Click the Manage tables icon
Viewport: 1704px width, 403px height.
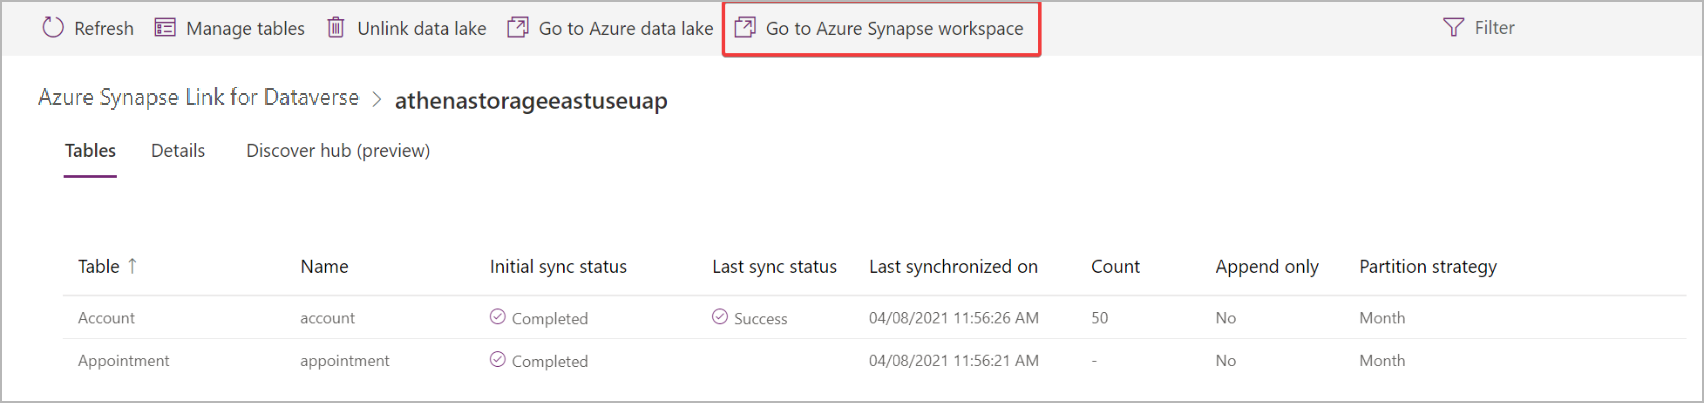pos(165,28)
